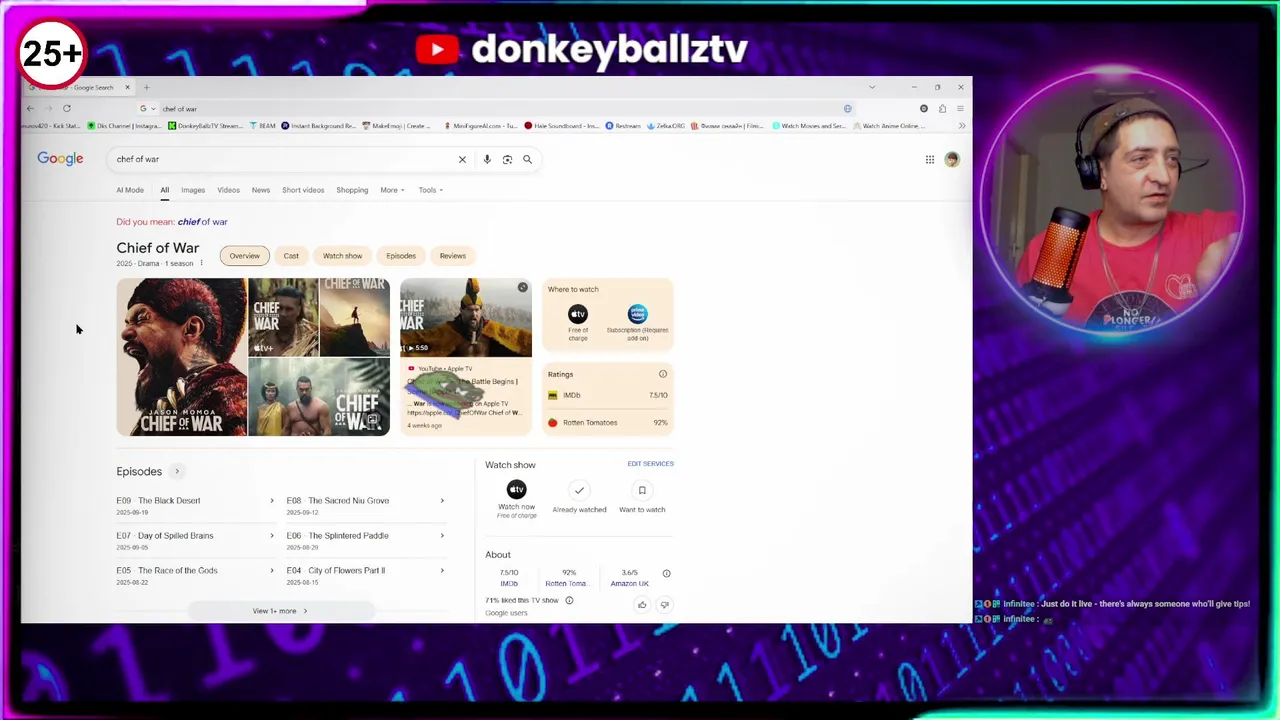Open Jason Momoa Chief of War poster

pyautogui.click(x=181, y=357)
